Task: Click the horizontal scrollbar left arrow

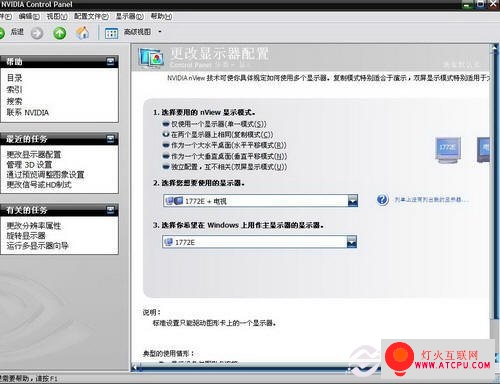Action: 134,368
